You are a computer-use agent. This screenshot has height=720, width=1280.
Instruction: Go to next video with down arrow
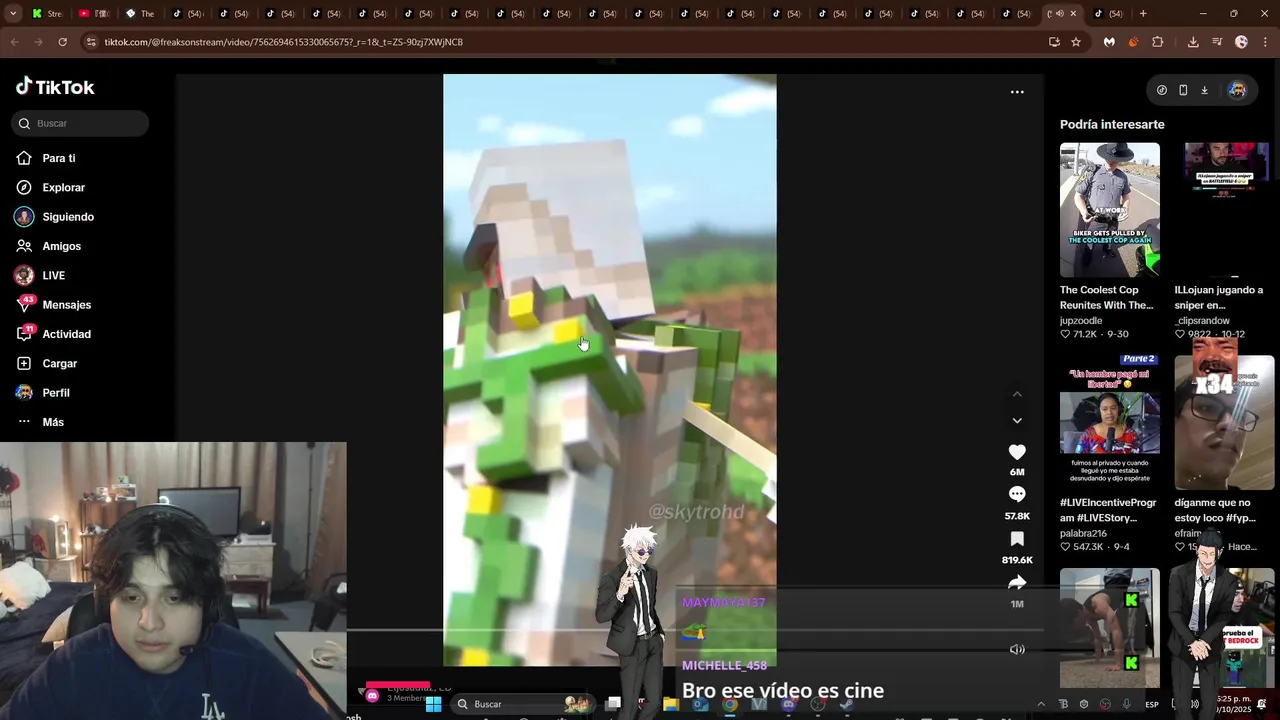pos(1017,420)
